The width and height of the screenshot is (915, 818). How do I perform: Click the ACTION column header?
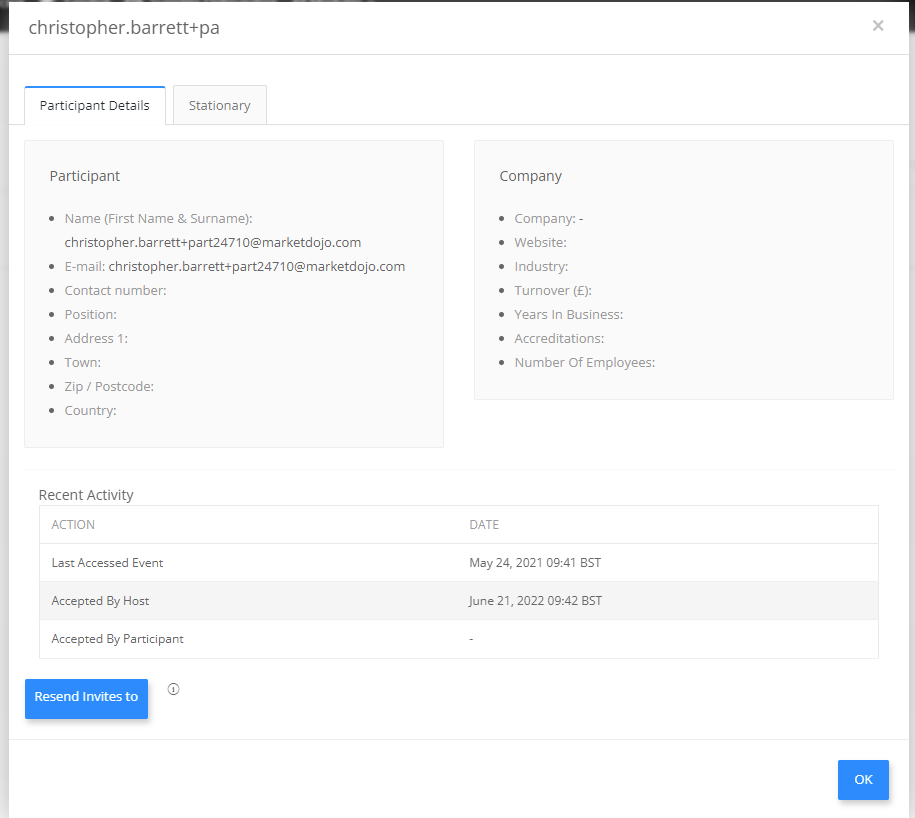pos(73,525)
